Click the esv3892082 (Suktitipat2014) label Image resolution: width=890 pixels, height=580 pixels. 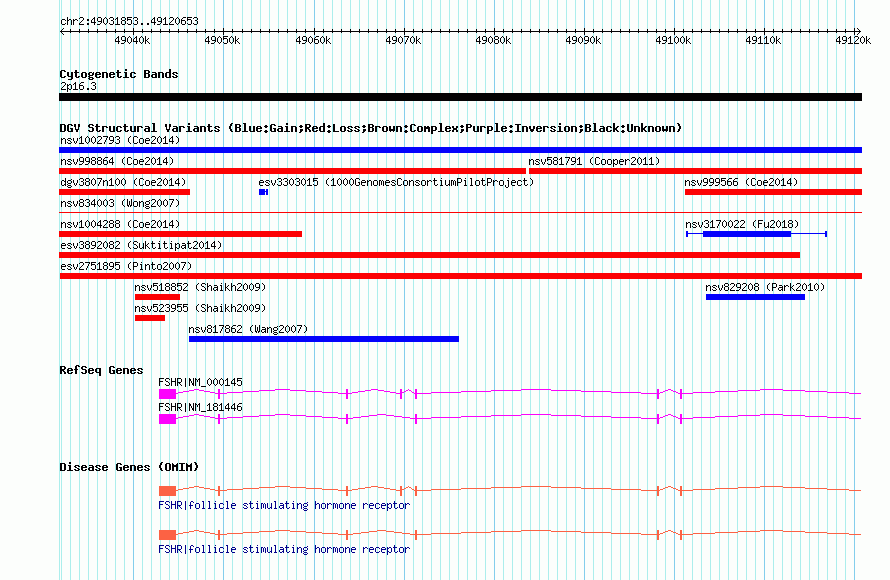click(141, 245)
